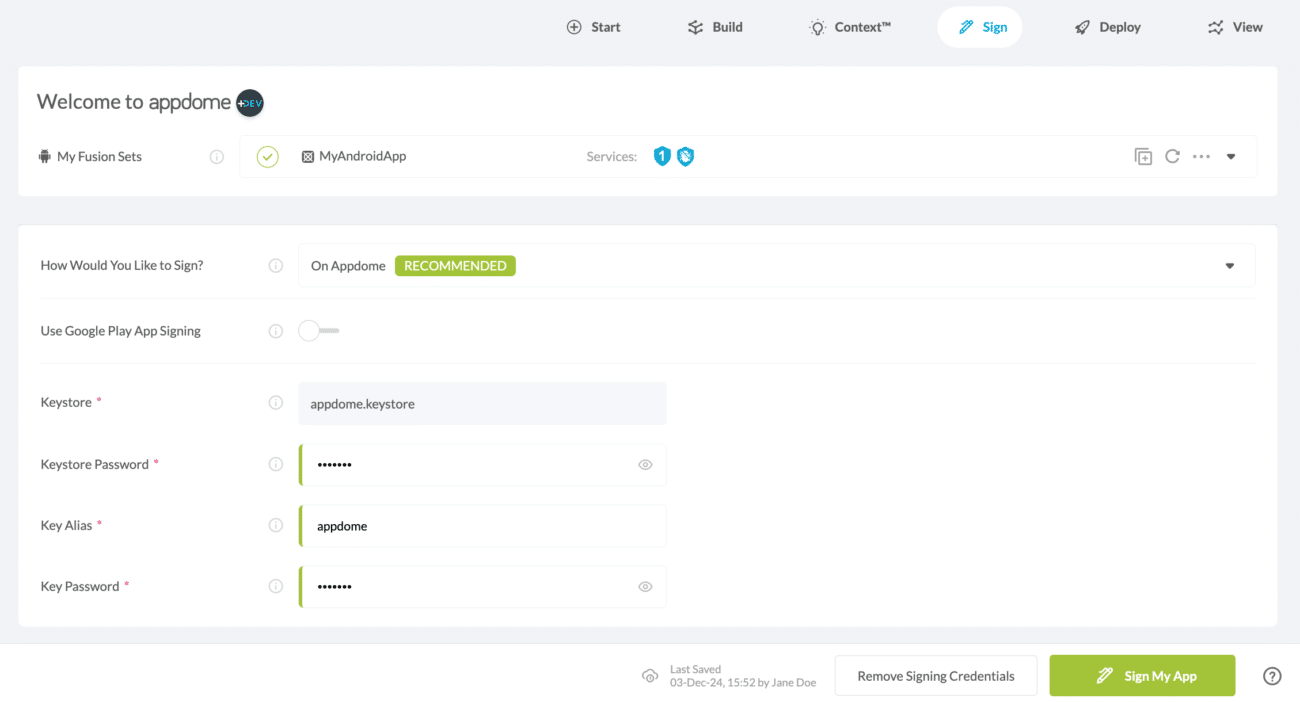Click info icon beside Key Alias
1300x702 pixels.
point(276,526)
